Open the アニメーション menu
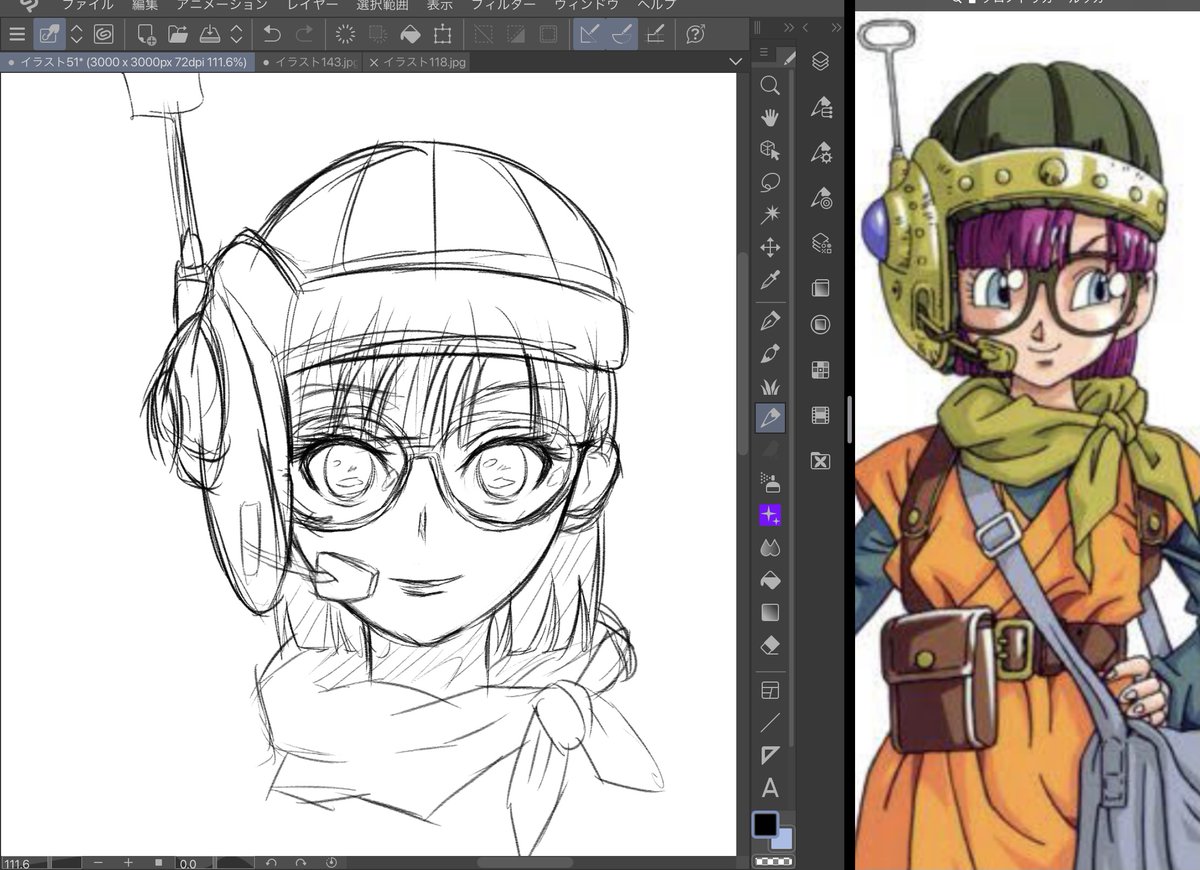 coord(222,5)
